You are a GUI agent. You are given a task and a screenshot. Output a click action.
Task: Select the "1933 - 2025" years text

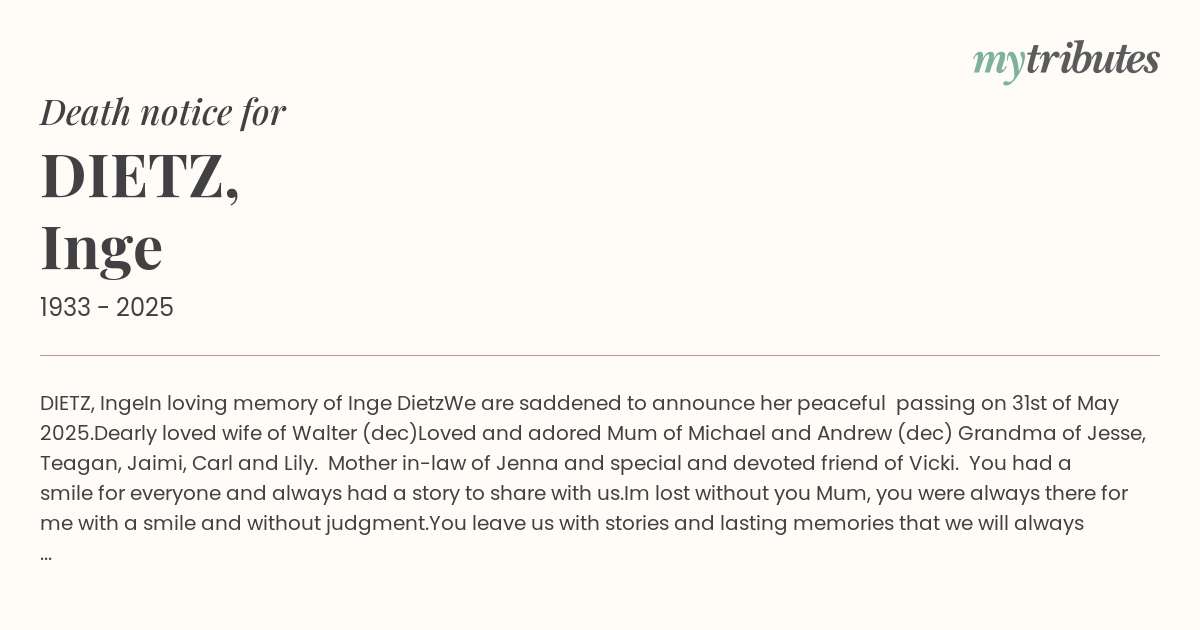107,308
